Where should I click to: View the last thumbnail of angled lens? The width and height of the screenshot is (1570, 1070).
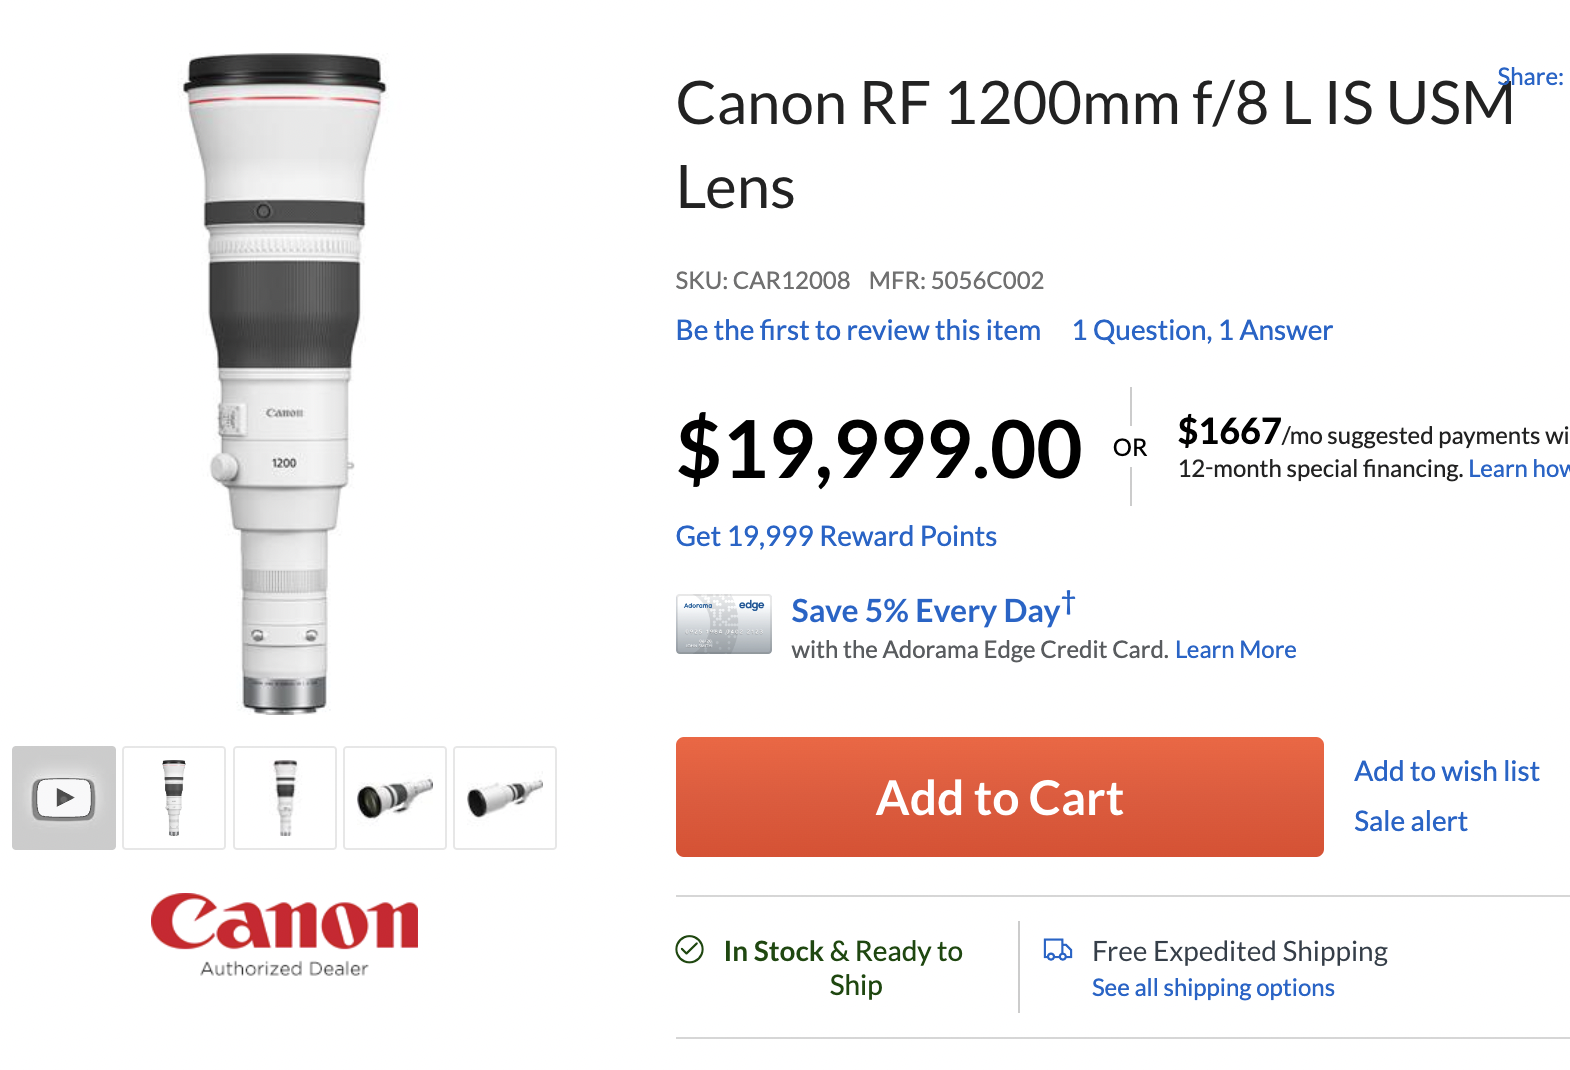pyautogui.click(x=505, y=798)
